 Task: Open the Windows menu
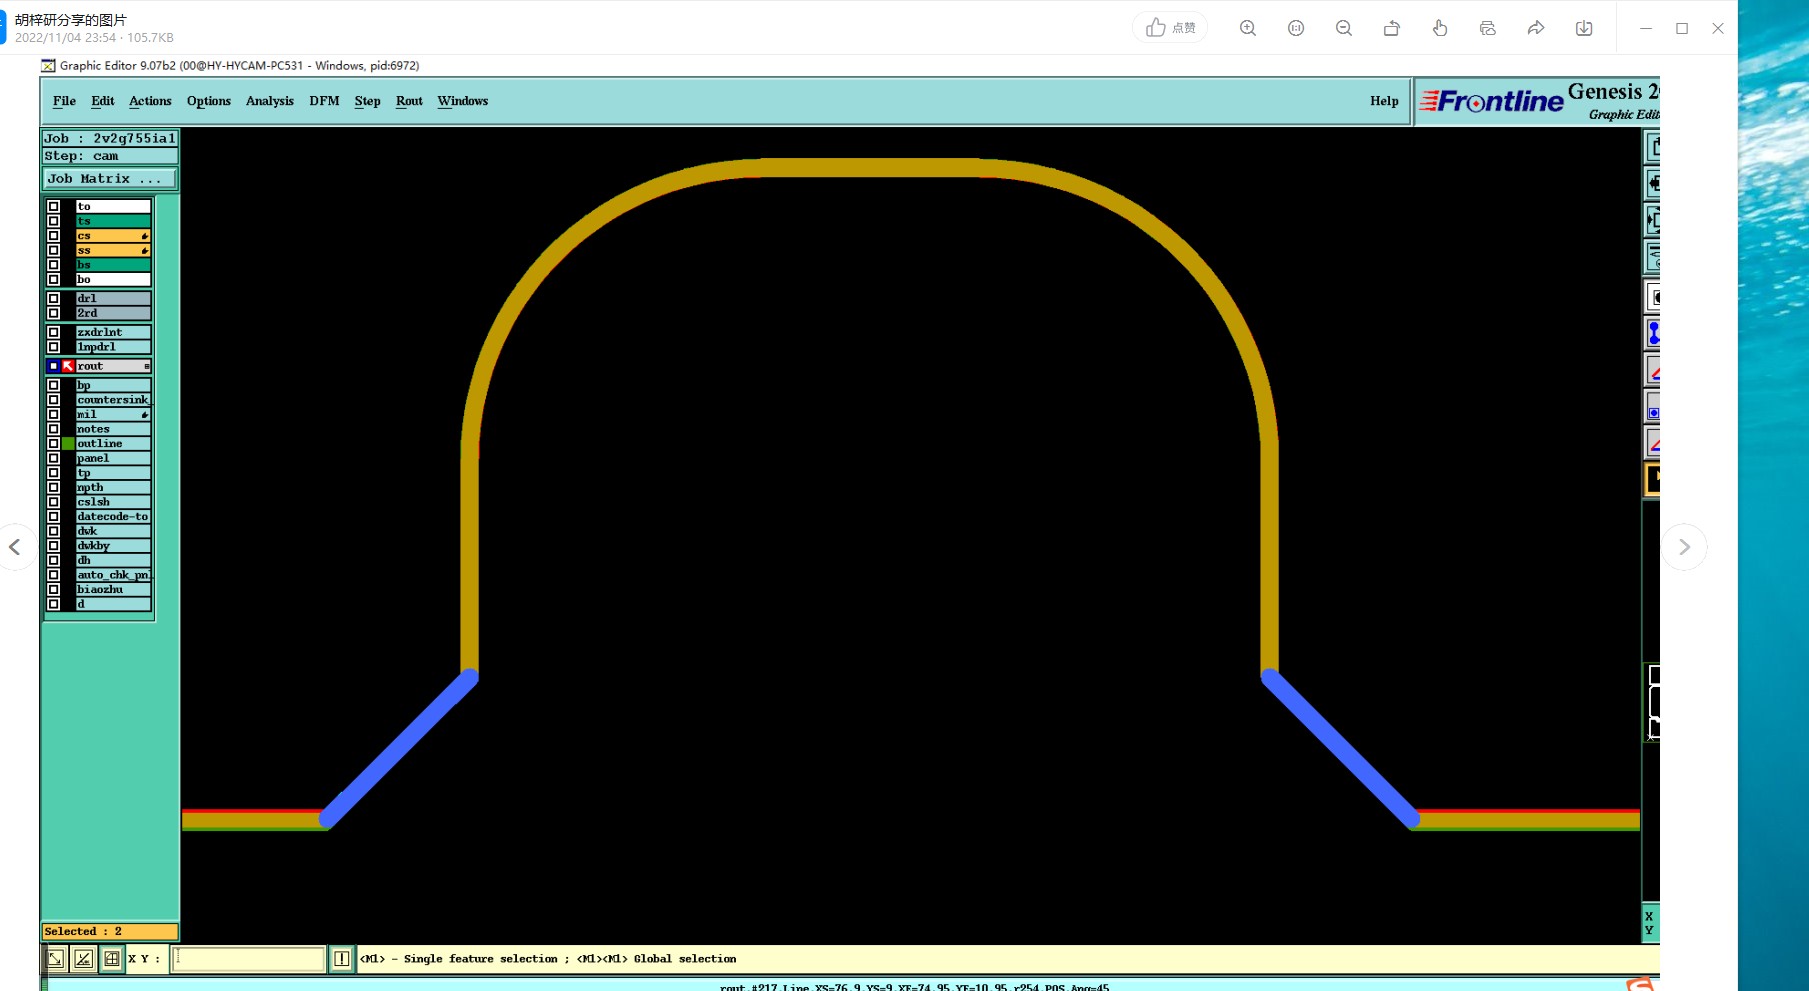point(463,101)
